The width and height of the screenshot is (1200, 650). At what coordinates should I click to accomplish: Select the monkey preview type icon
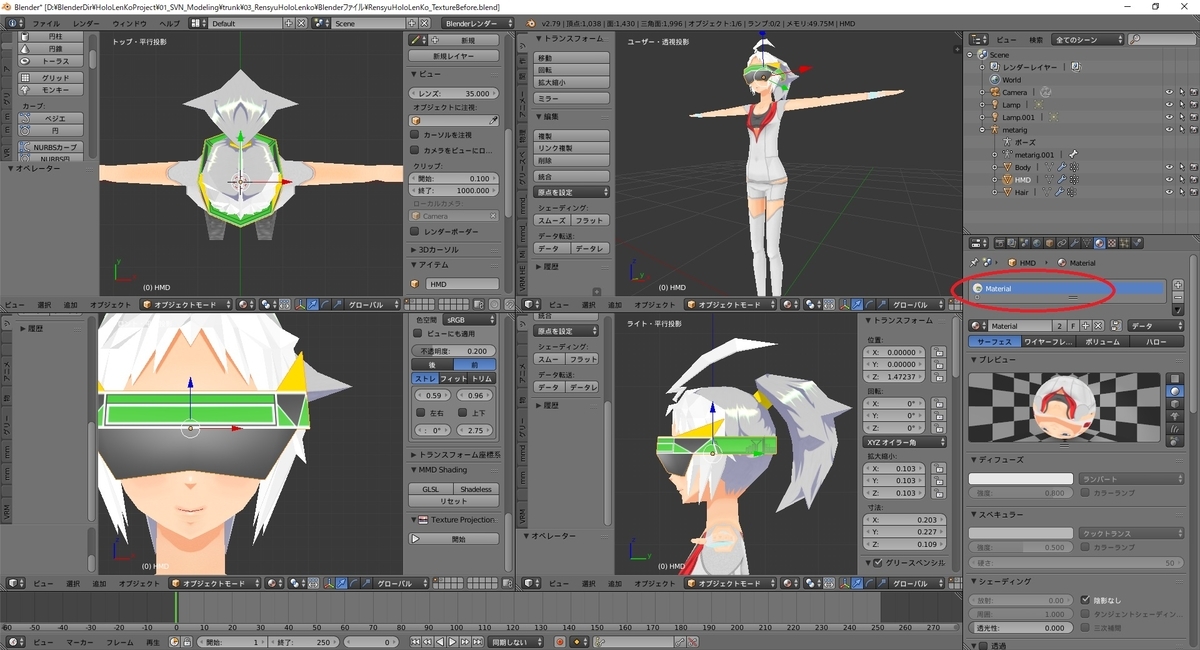tap(1175, 416)
